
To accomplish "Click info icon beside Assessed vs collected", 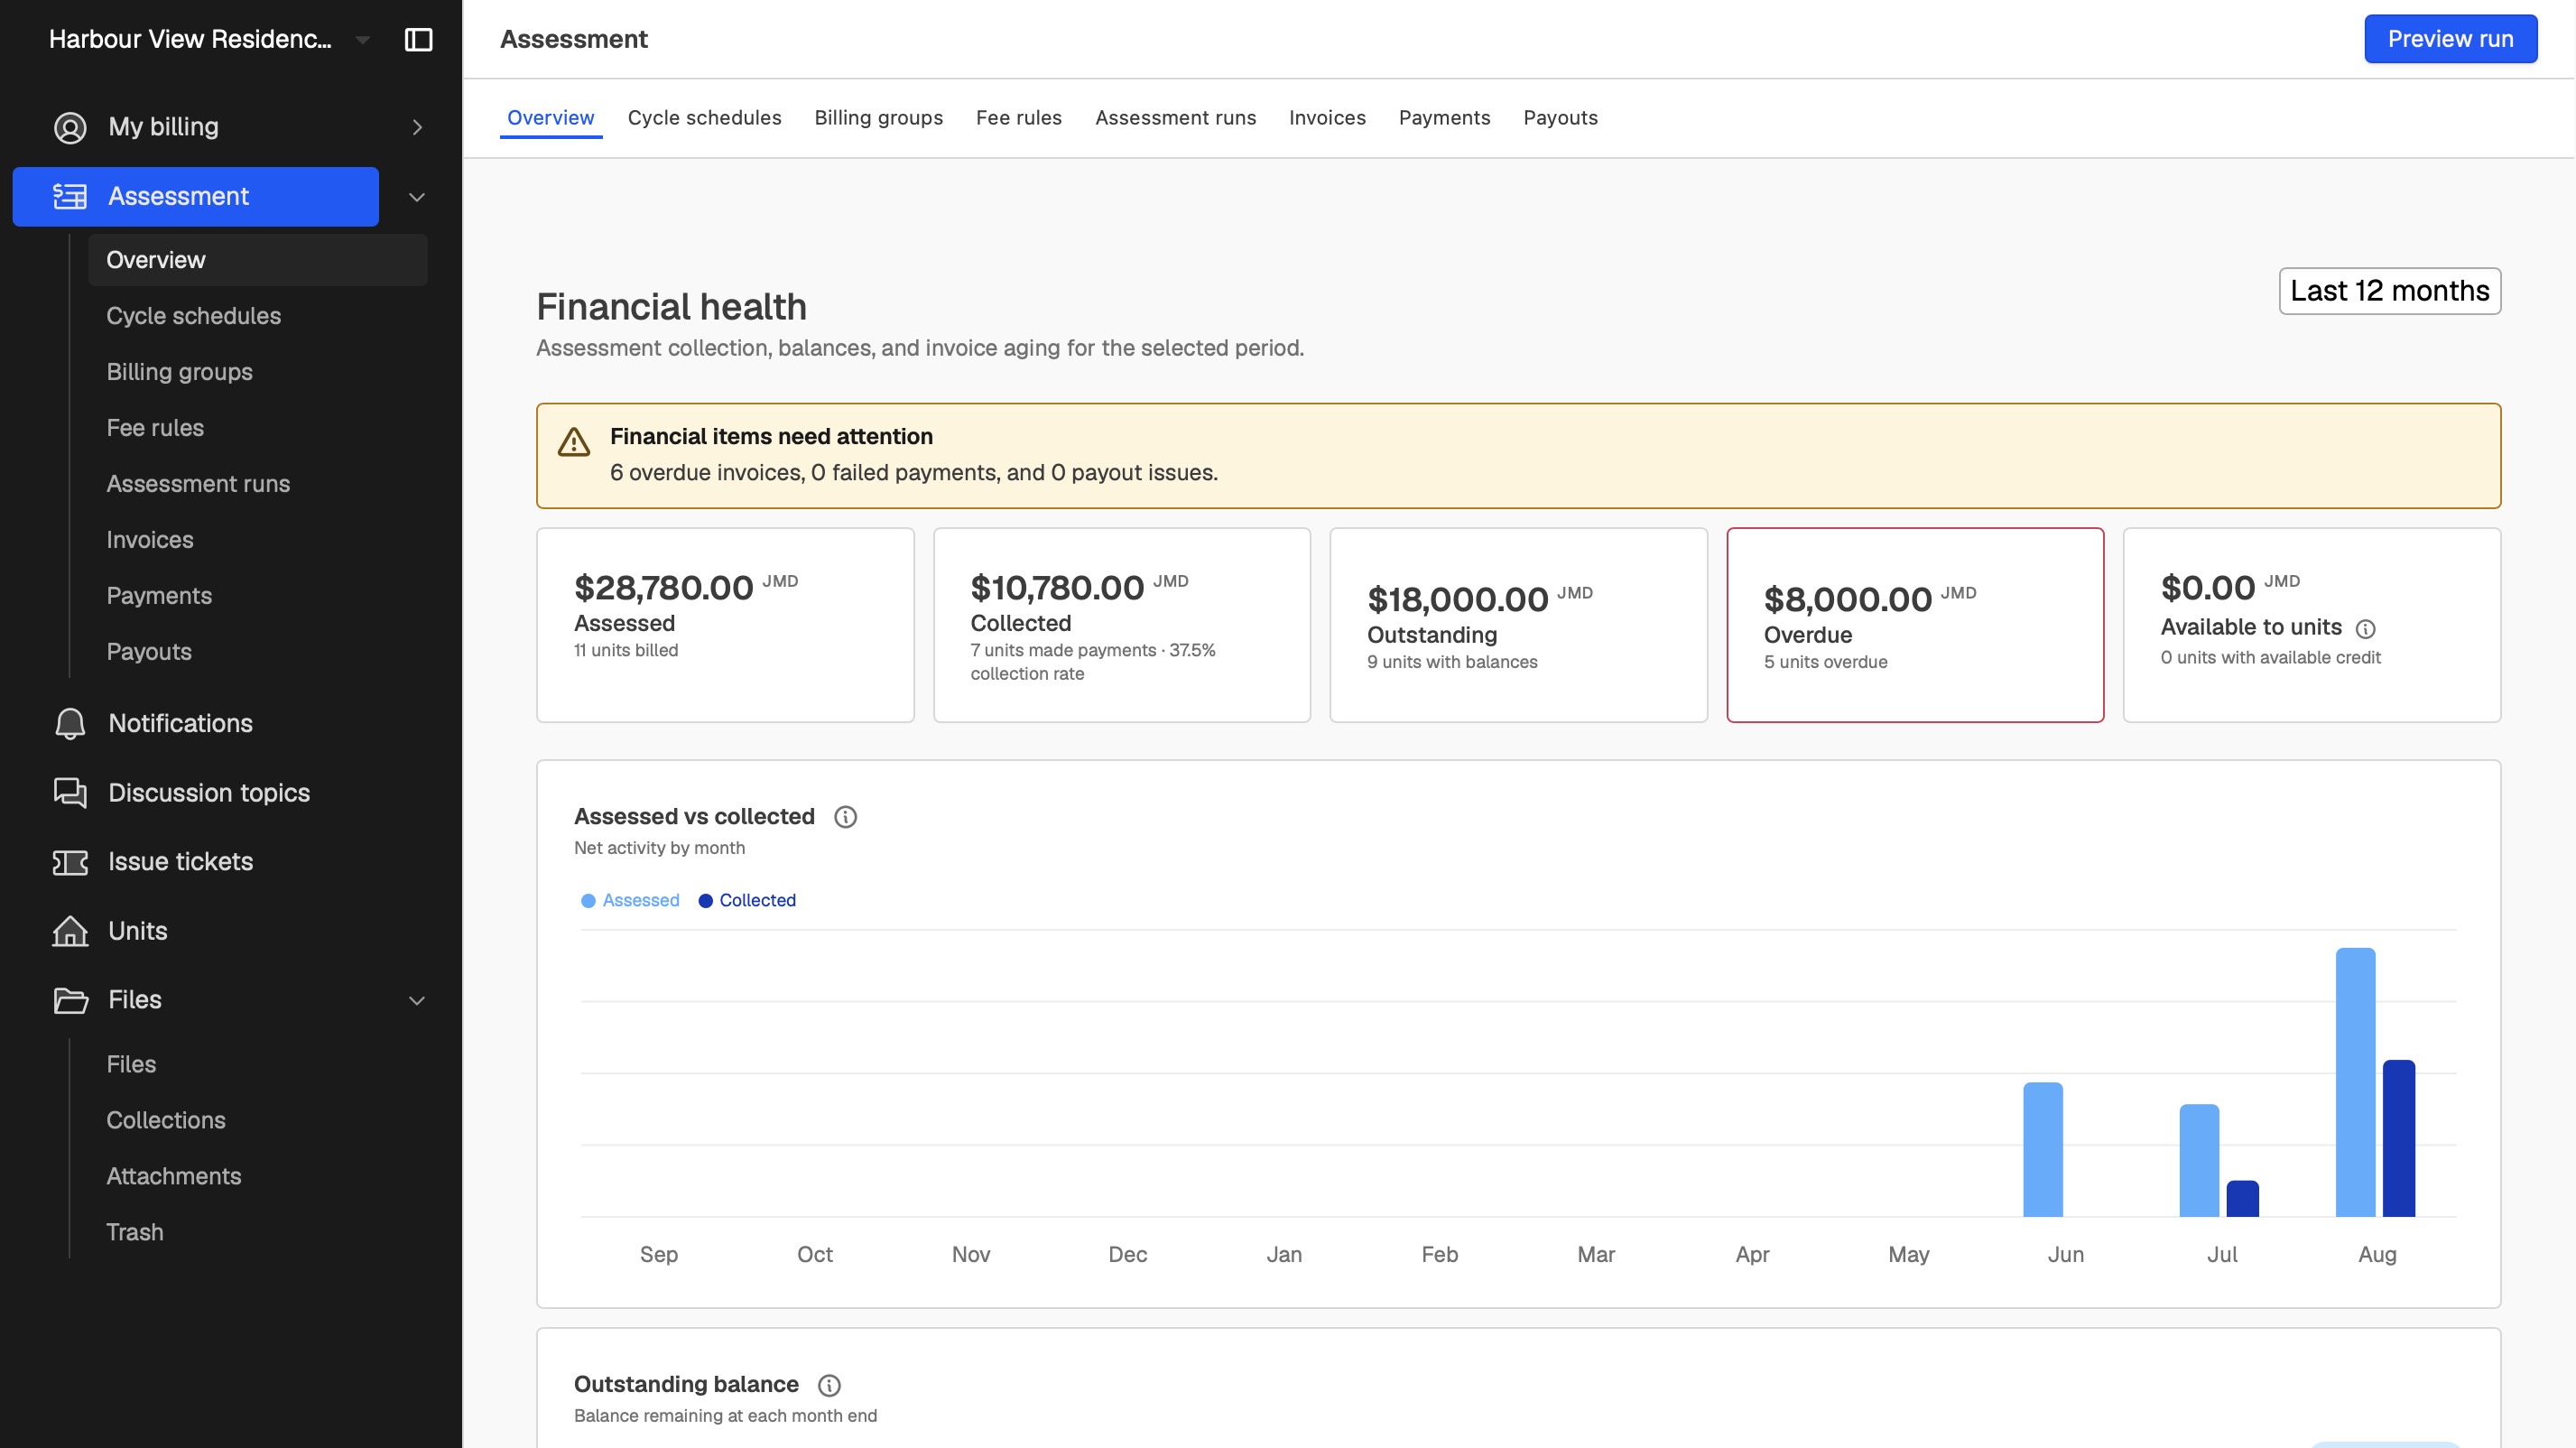I will coord(845,817).
